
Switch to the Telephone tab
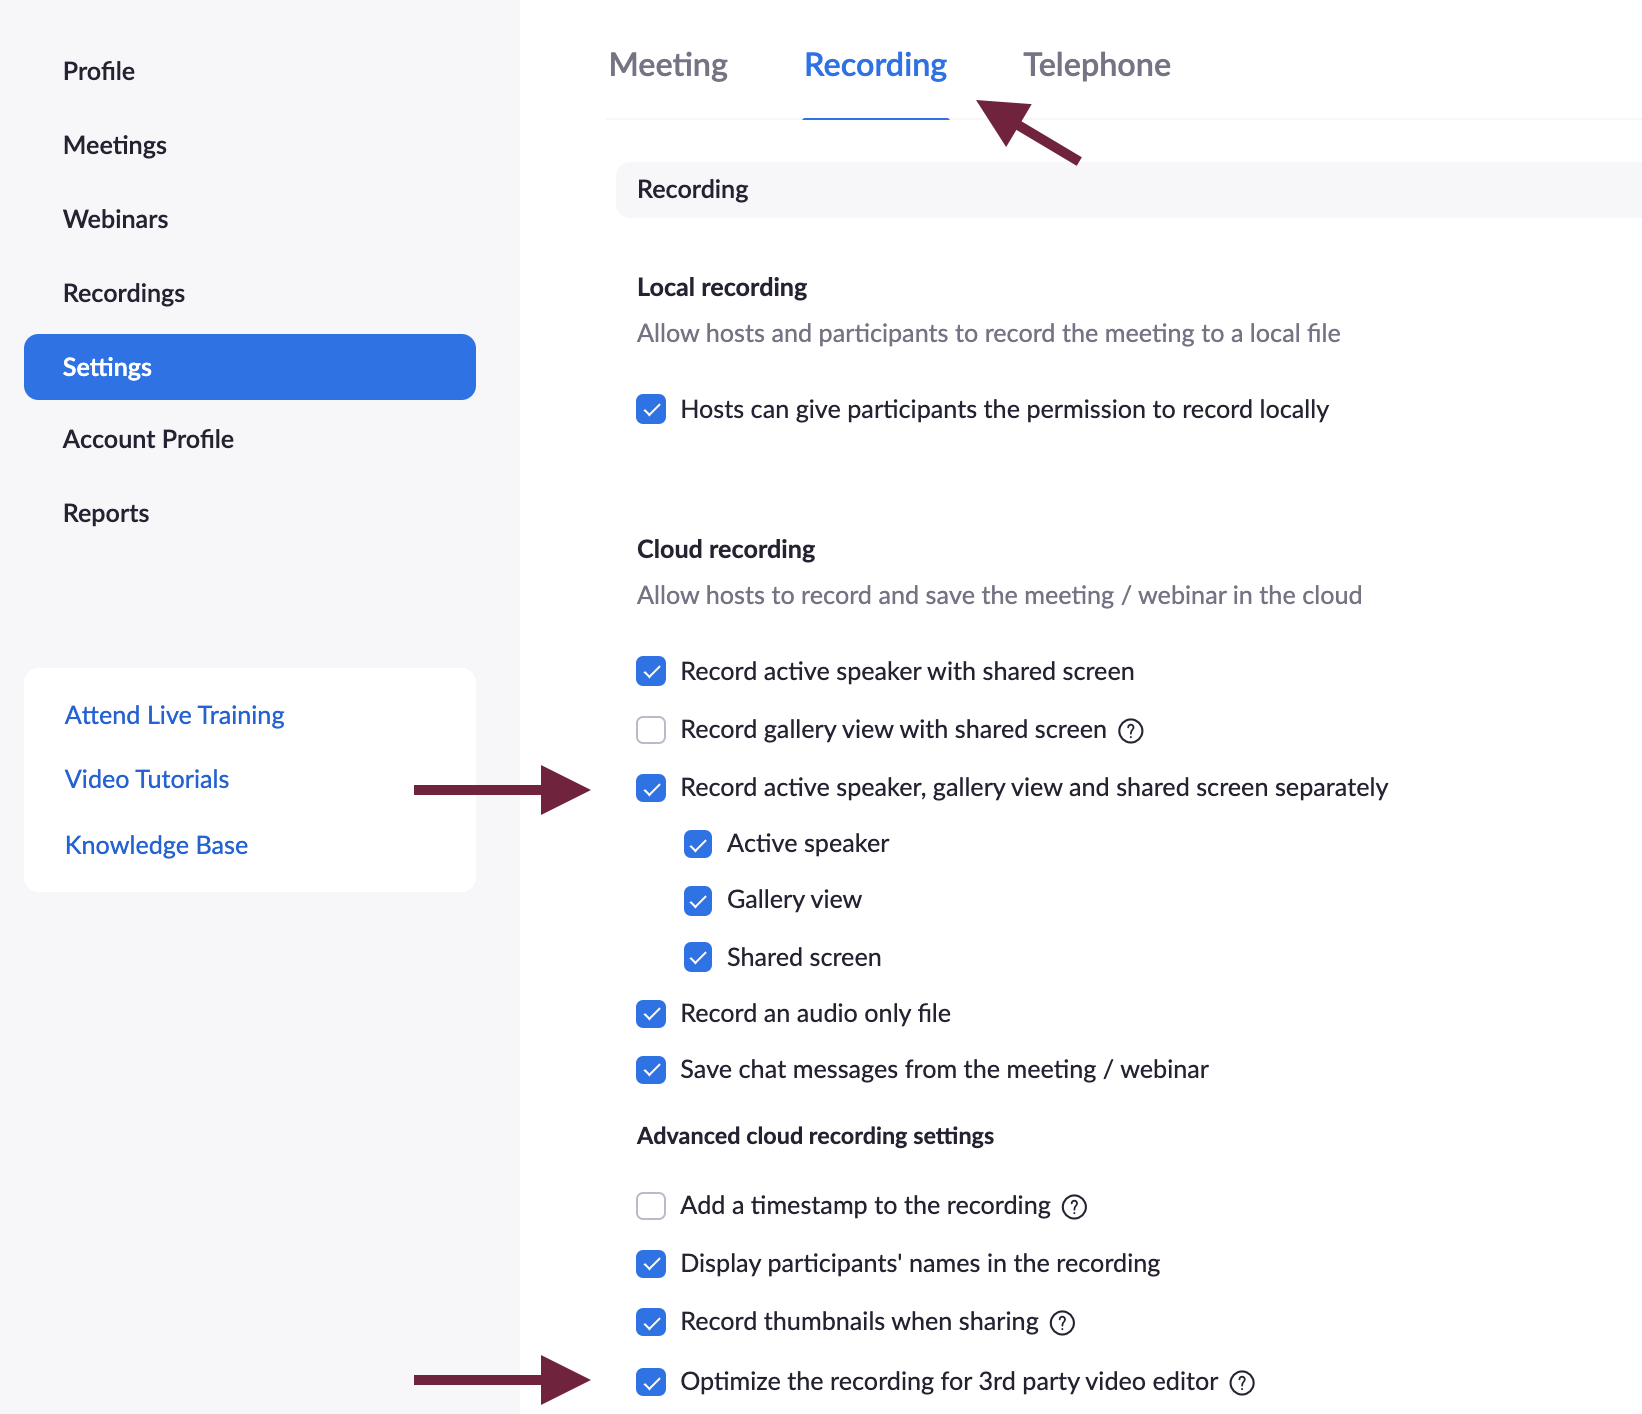click(1096, 65)
